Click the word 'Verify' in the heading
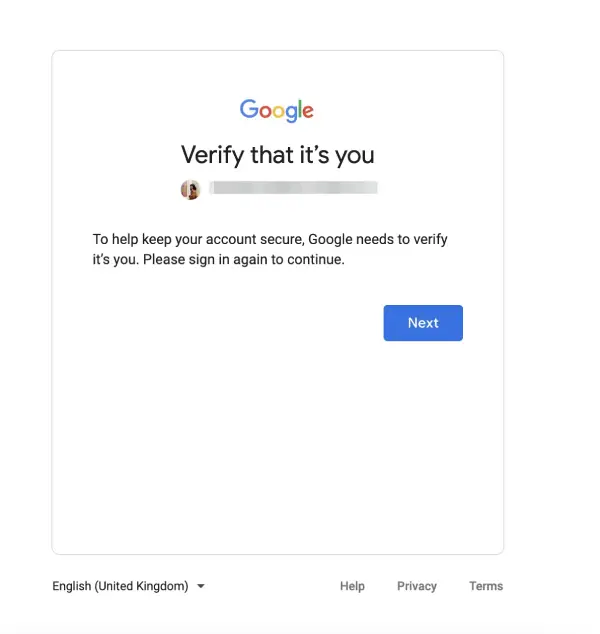600x634 pixels. (212, 155)
